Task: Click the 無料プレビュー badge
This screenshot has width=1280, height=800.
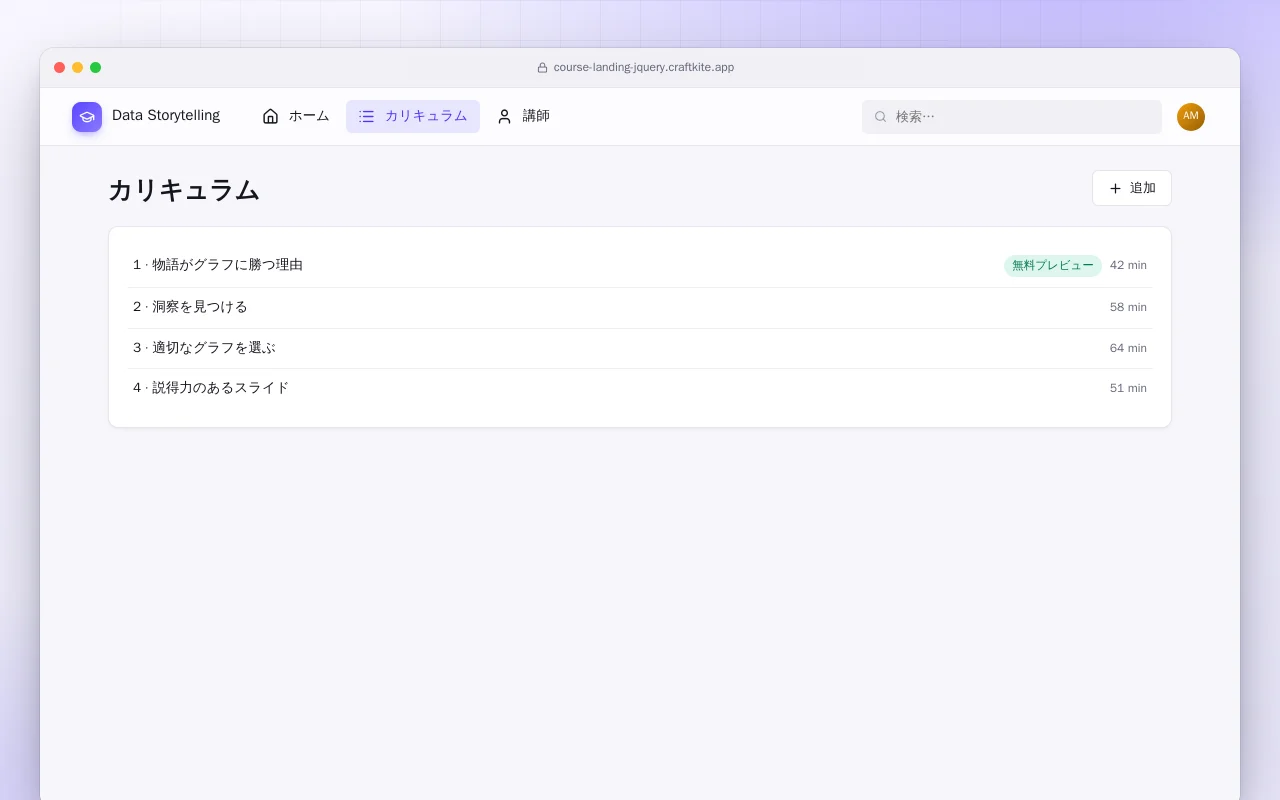Action: tap(1053, 266)
